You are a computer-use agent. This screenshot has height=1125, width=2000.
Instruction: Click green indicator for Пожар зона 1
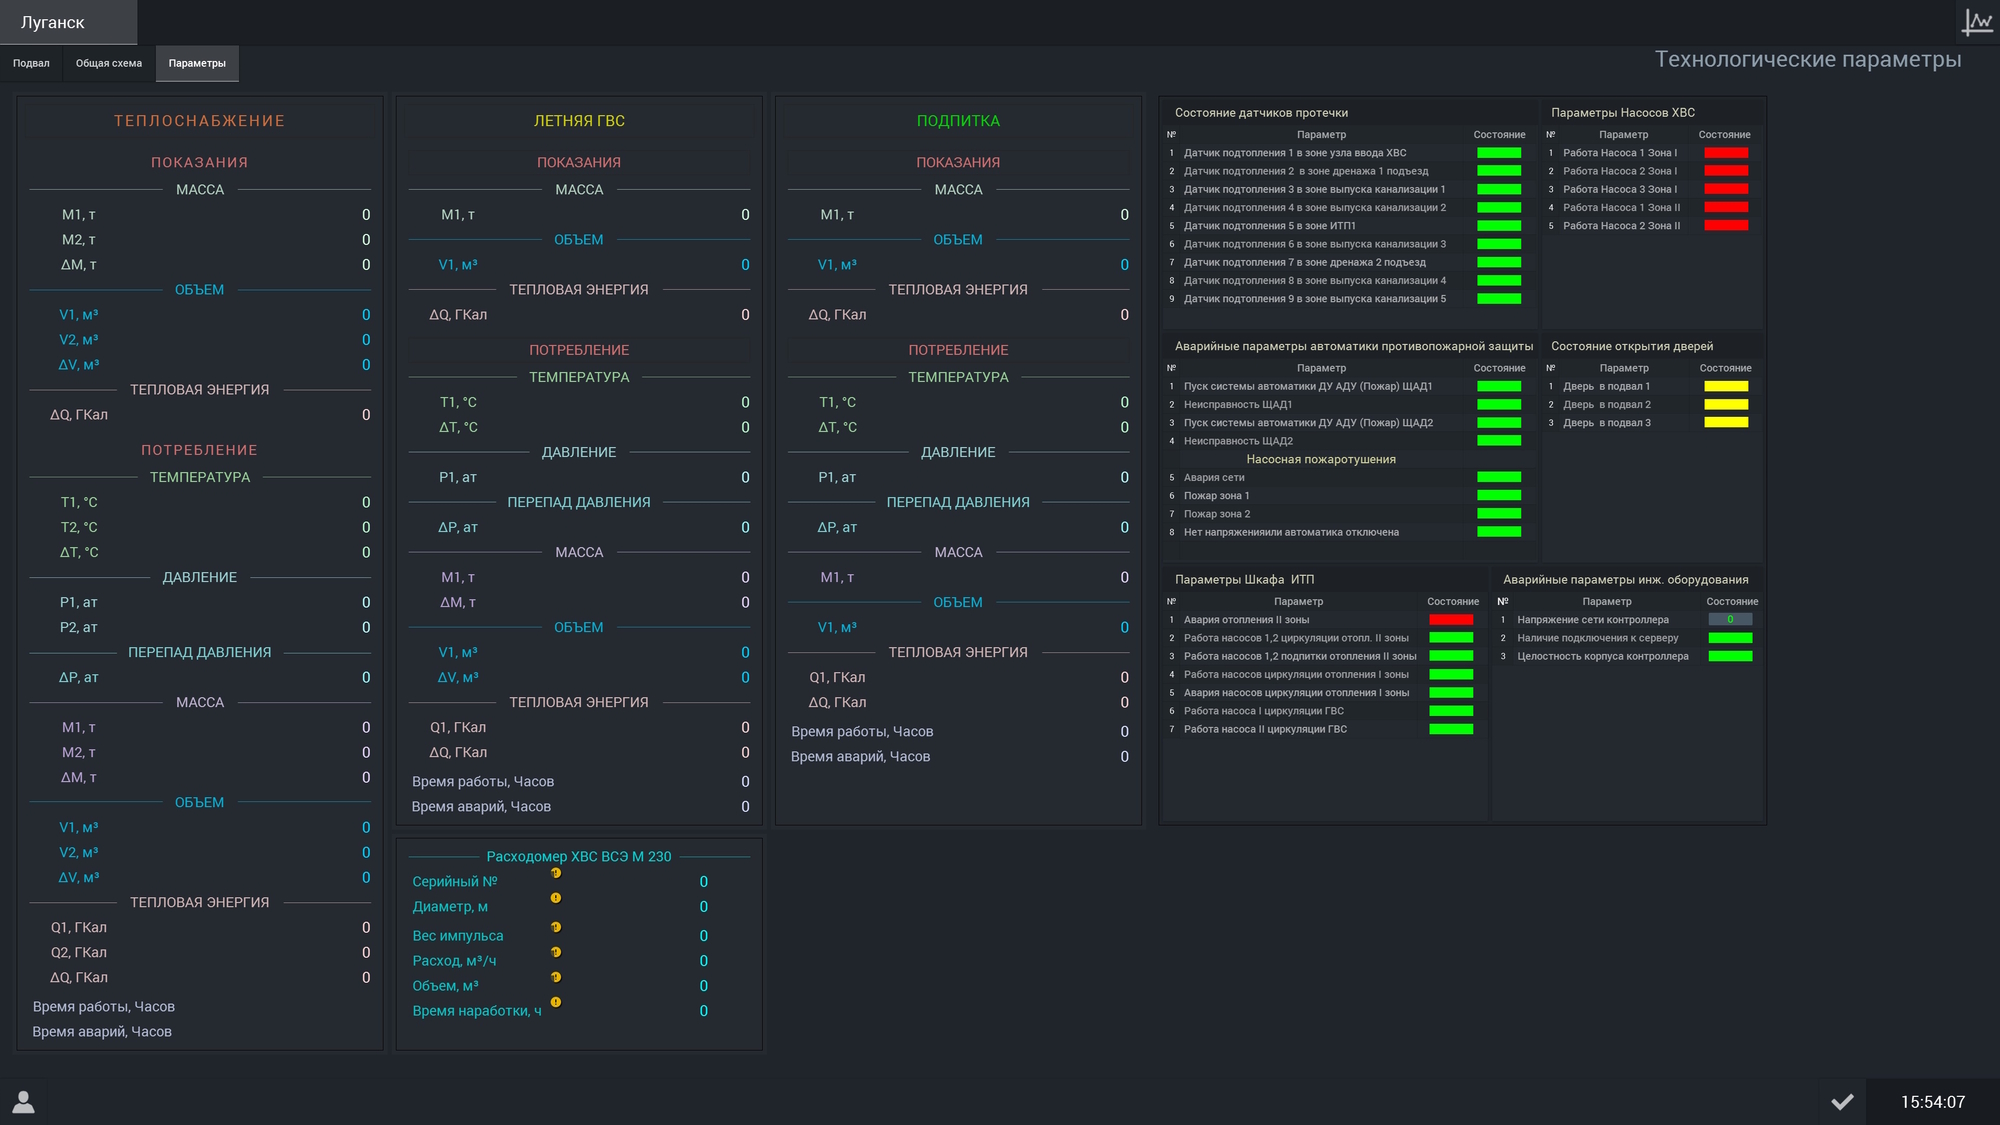[x=1499, y=496]
